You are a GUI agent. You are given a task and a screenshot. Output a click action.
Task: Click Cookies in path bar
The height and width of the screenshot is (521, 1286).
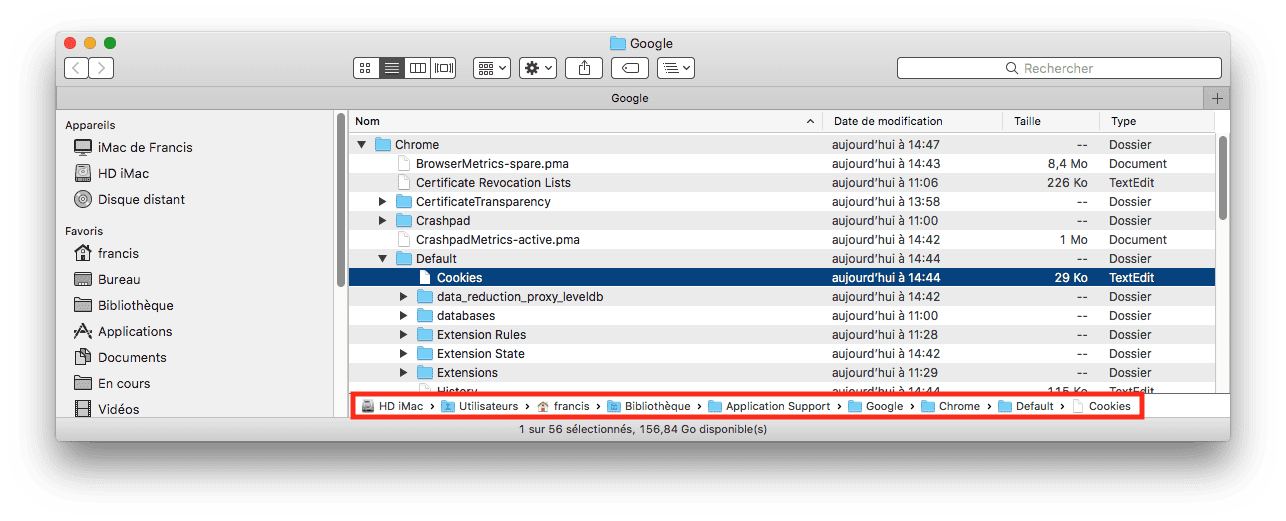click(x=1101, y=407)
